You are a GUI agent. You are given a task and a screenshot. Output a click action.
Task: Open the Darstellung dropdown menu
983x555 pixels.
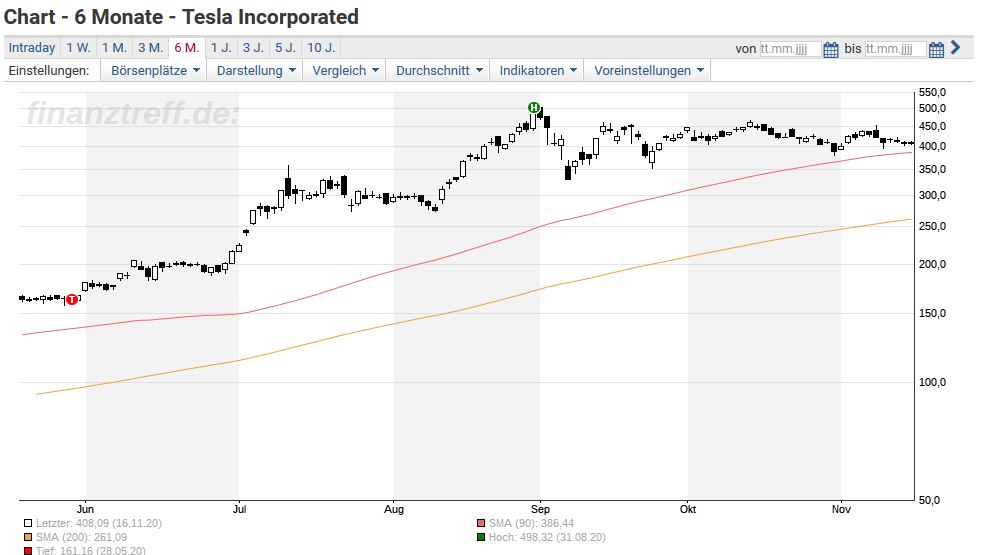pyautogui.click(x=256, y=71)
